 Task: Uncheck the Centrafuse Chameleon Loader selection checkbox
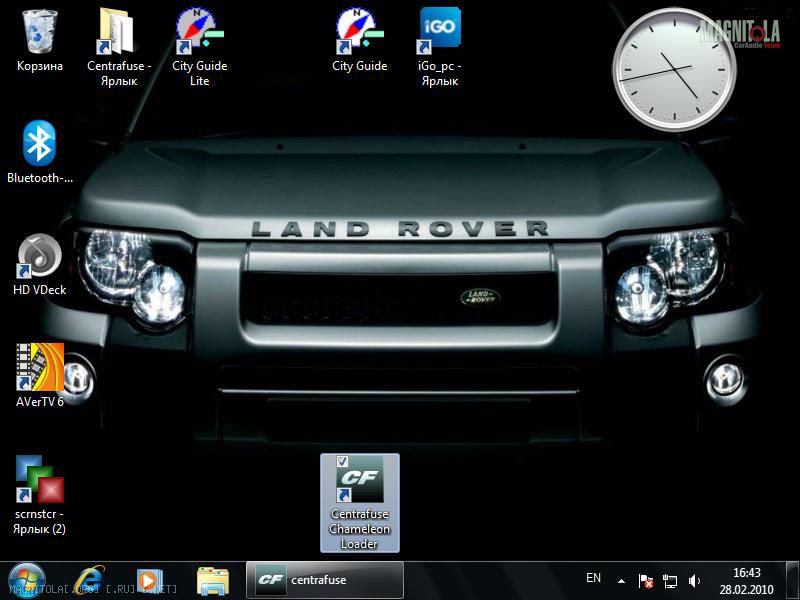[342, 461]
